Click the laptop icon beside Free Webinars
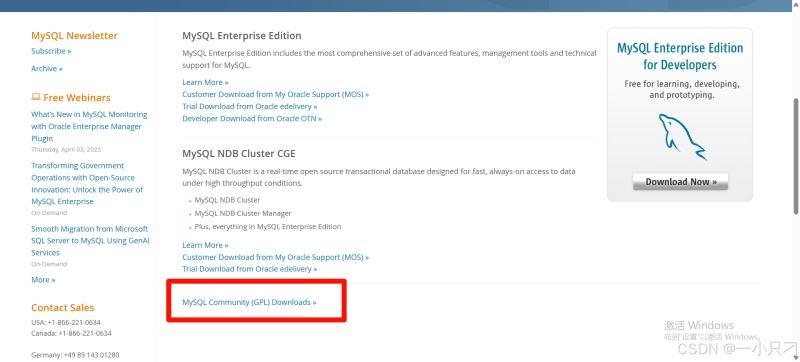This screenshot has height=362, width=800. (36, 97)
